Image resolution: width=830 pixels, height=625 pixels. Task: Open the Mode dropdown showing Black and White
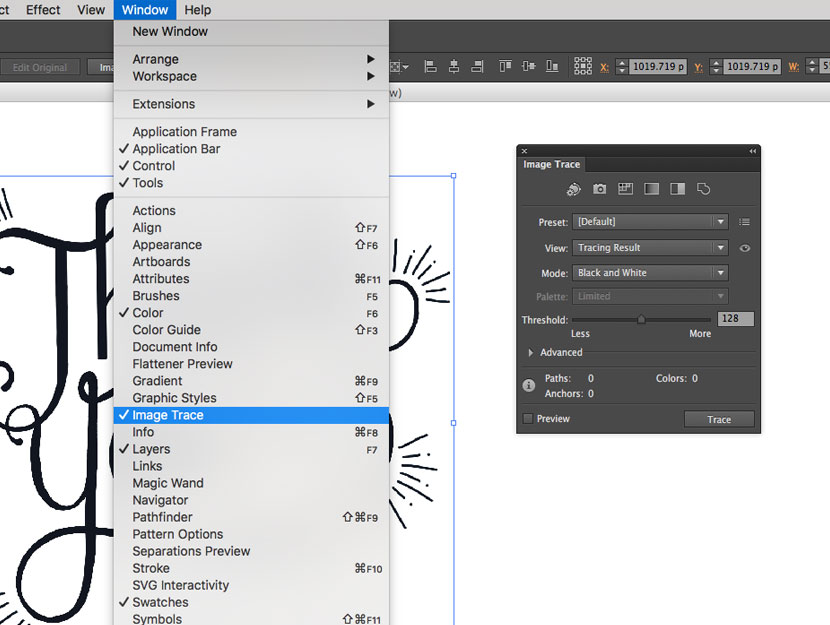[x=650, y=273]
